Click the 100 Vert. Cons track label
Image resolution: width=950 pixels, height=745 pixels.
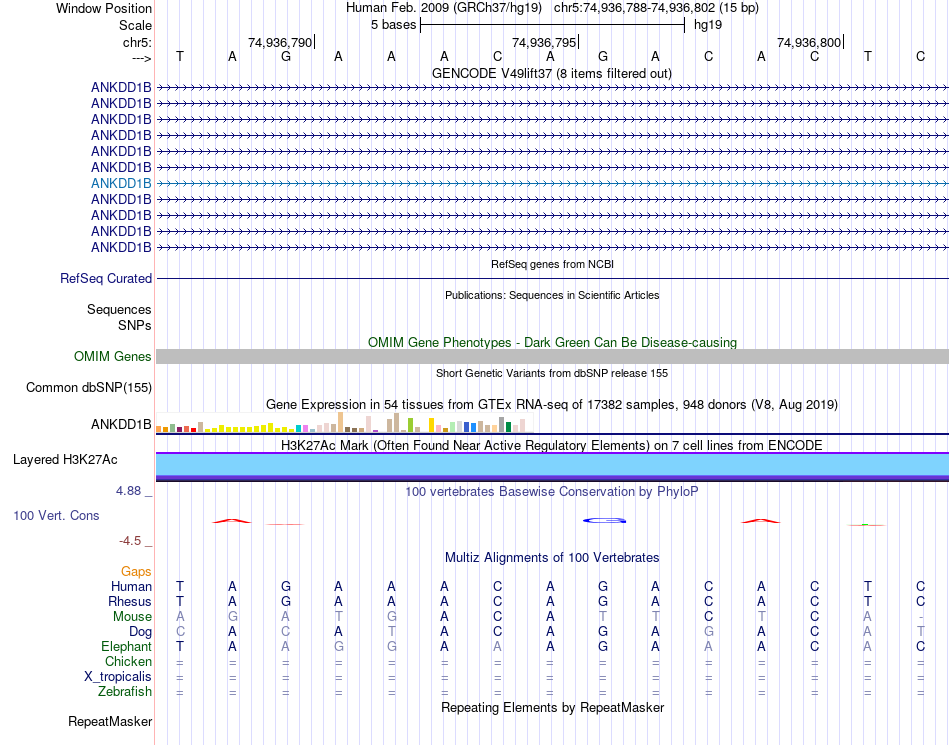(56, 515)
